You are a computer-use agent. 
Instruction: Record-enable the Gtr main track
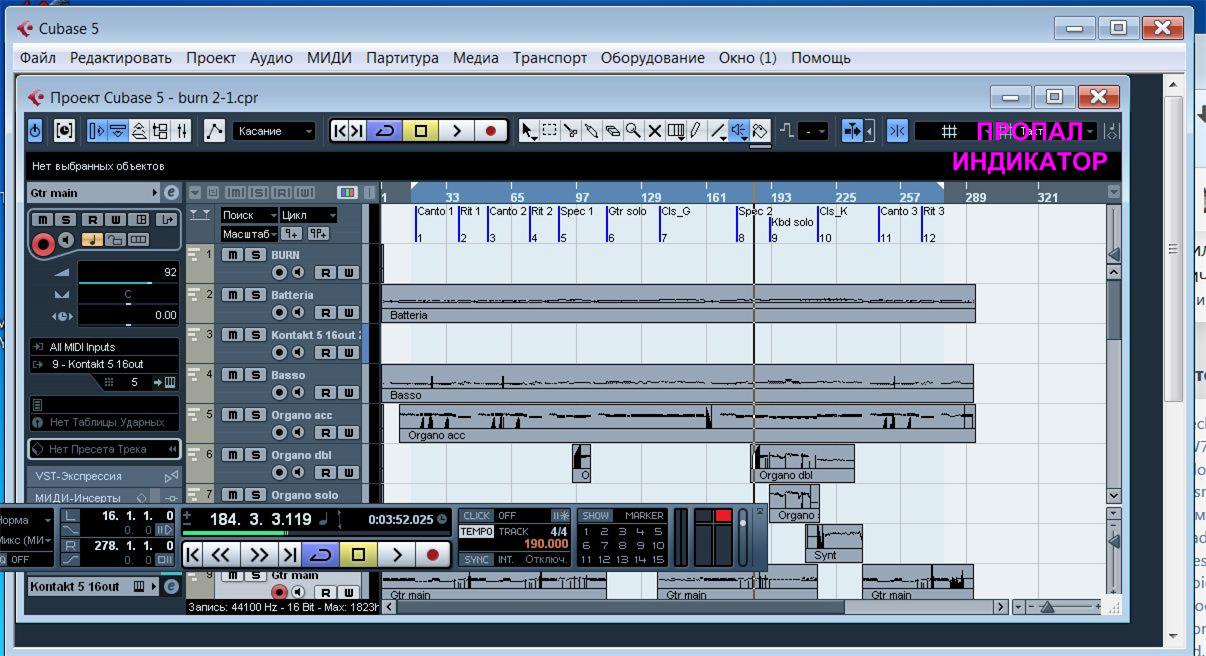point(280,592)
